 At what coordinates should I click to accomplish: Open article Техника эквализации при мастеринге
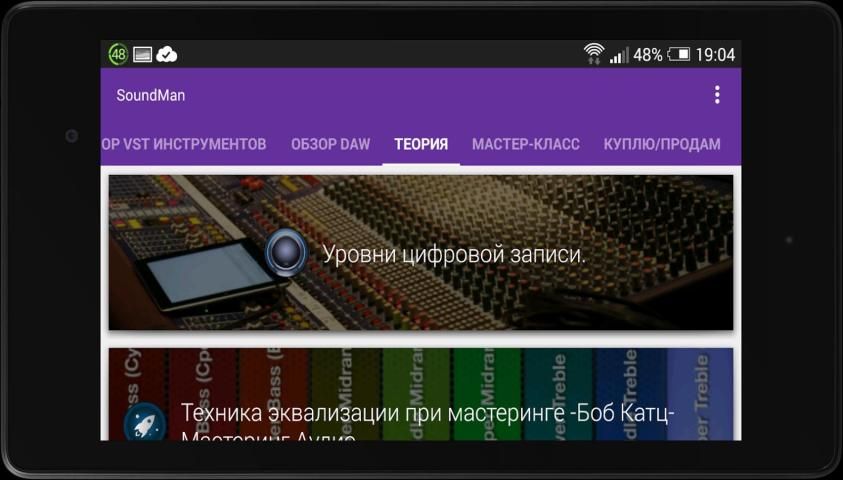pos(429,414)
